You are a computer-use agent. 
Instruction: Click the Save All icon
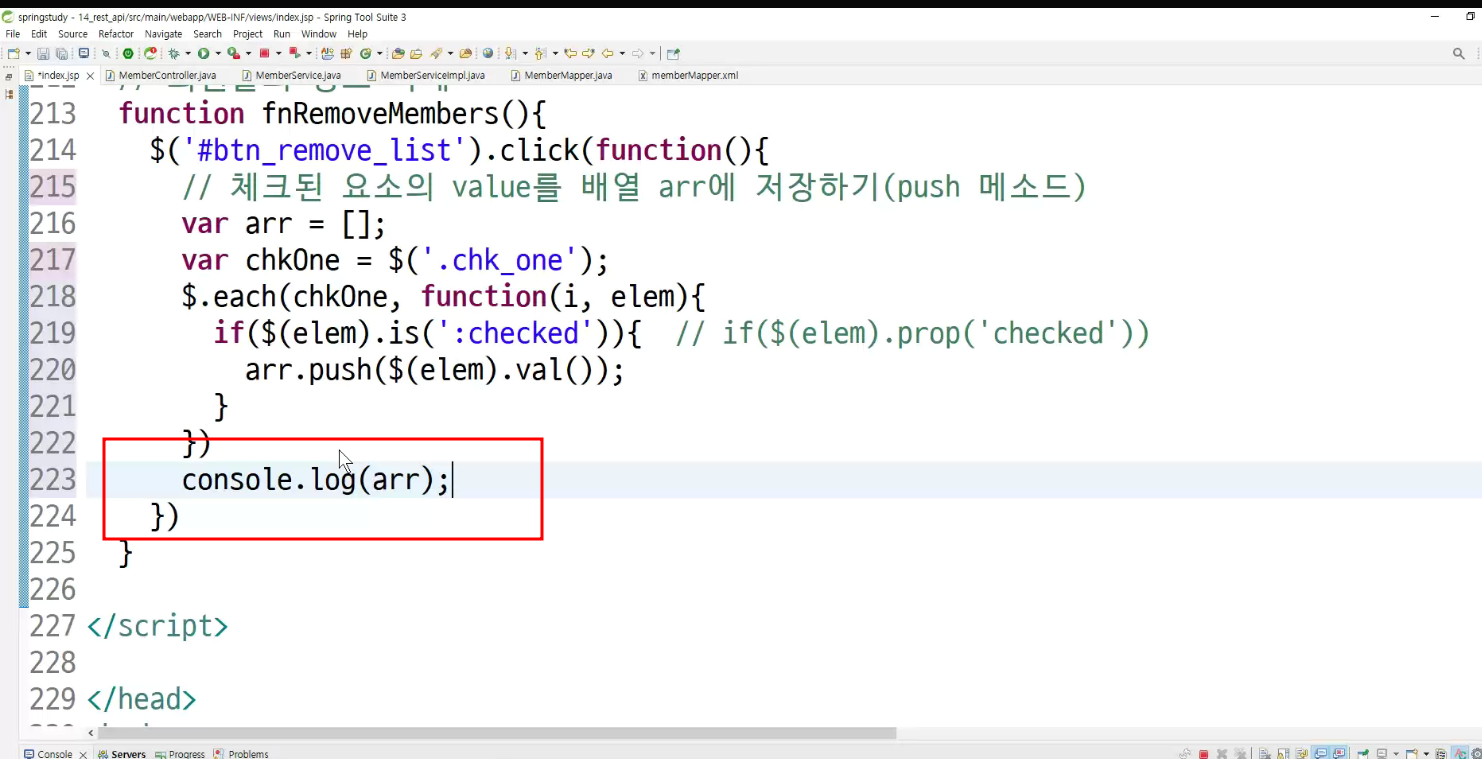pyautogui.click(x=61, y=53)
